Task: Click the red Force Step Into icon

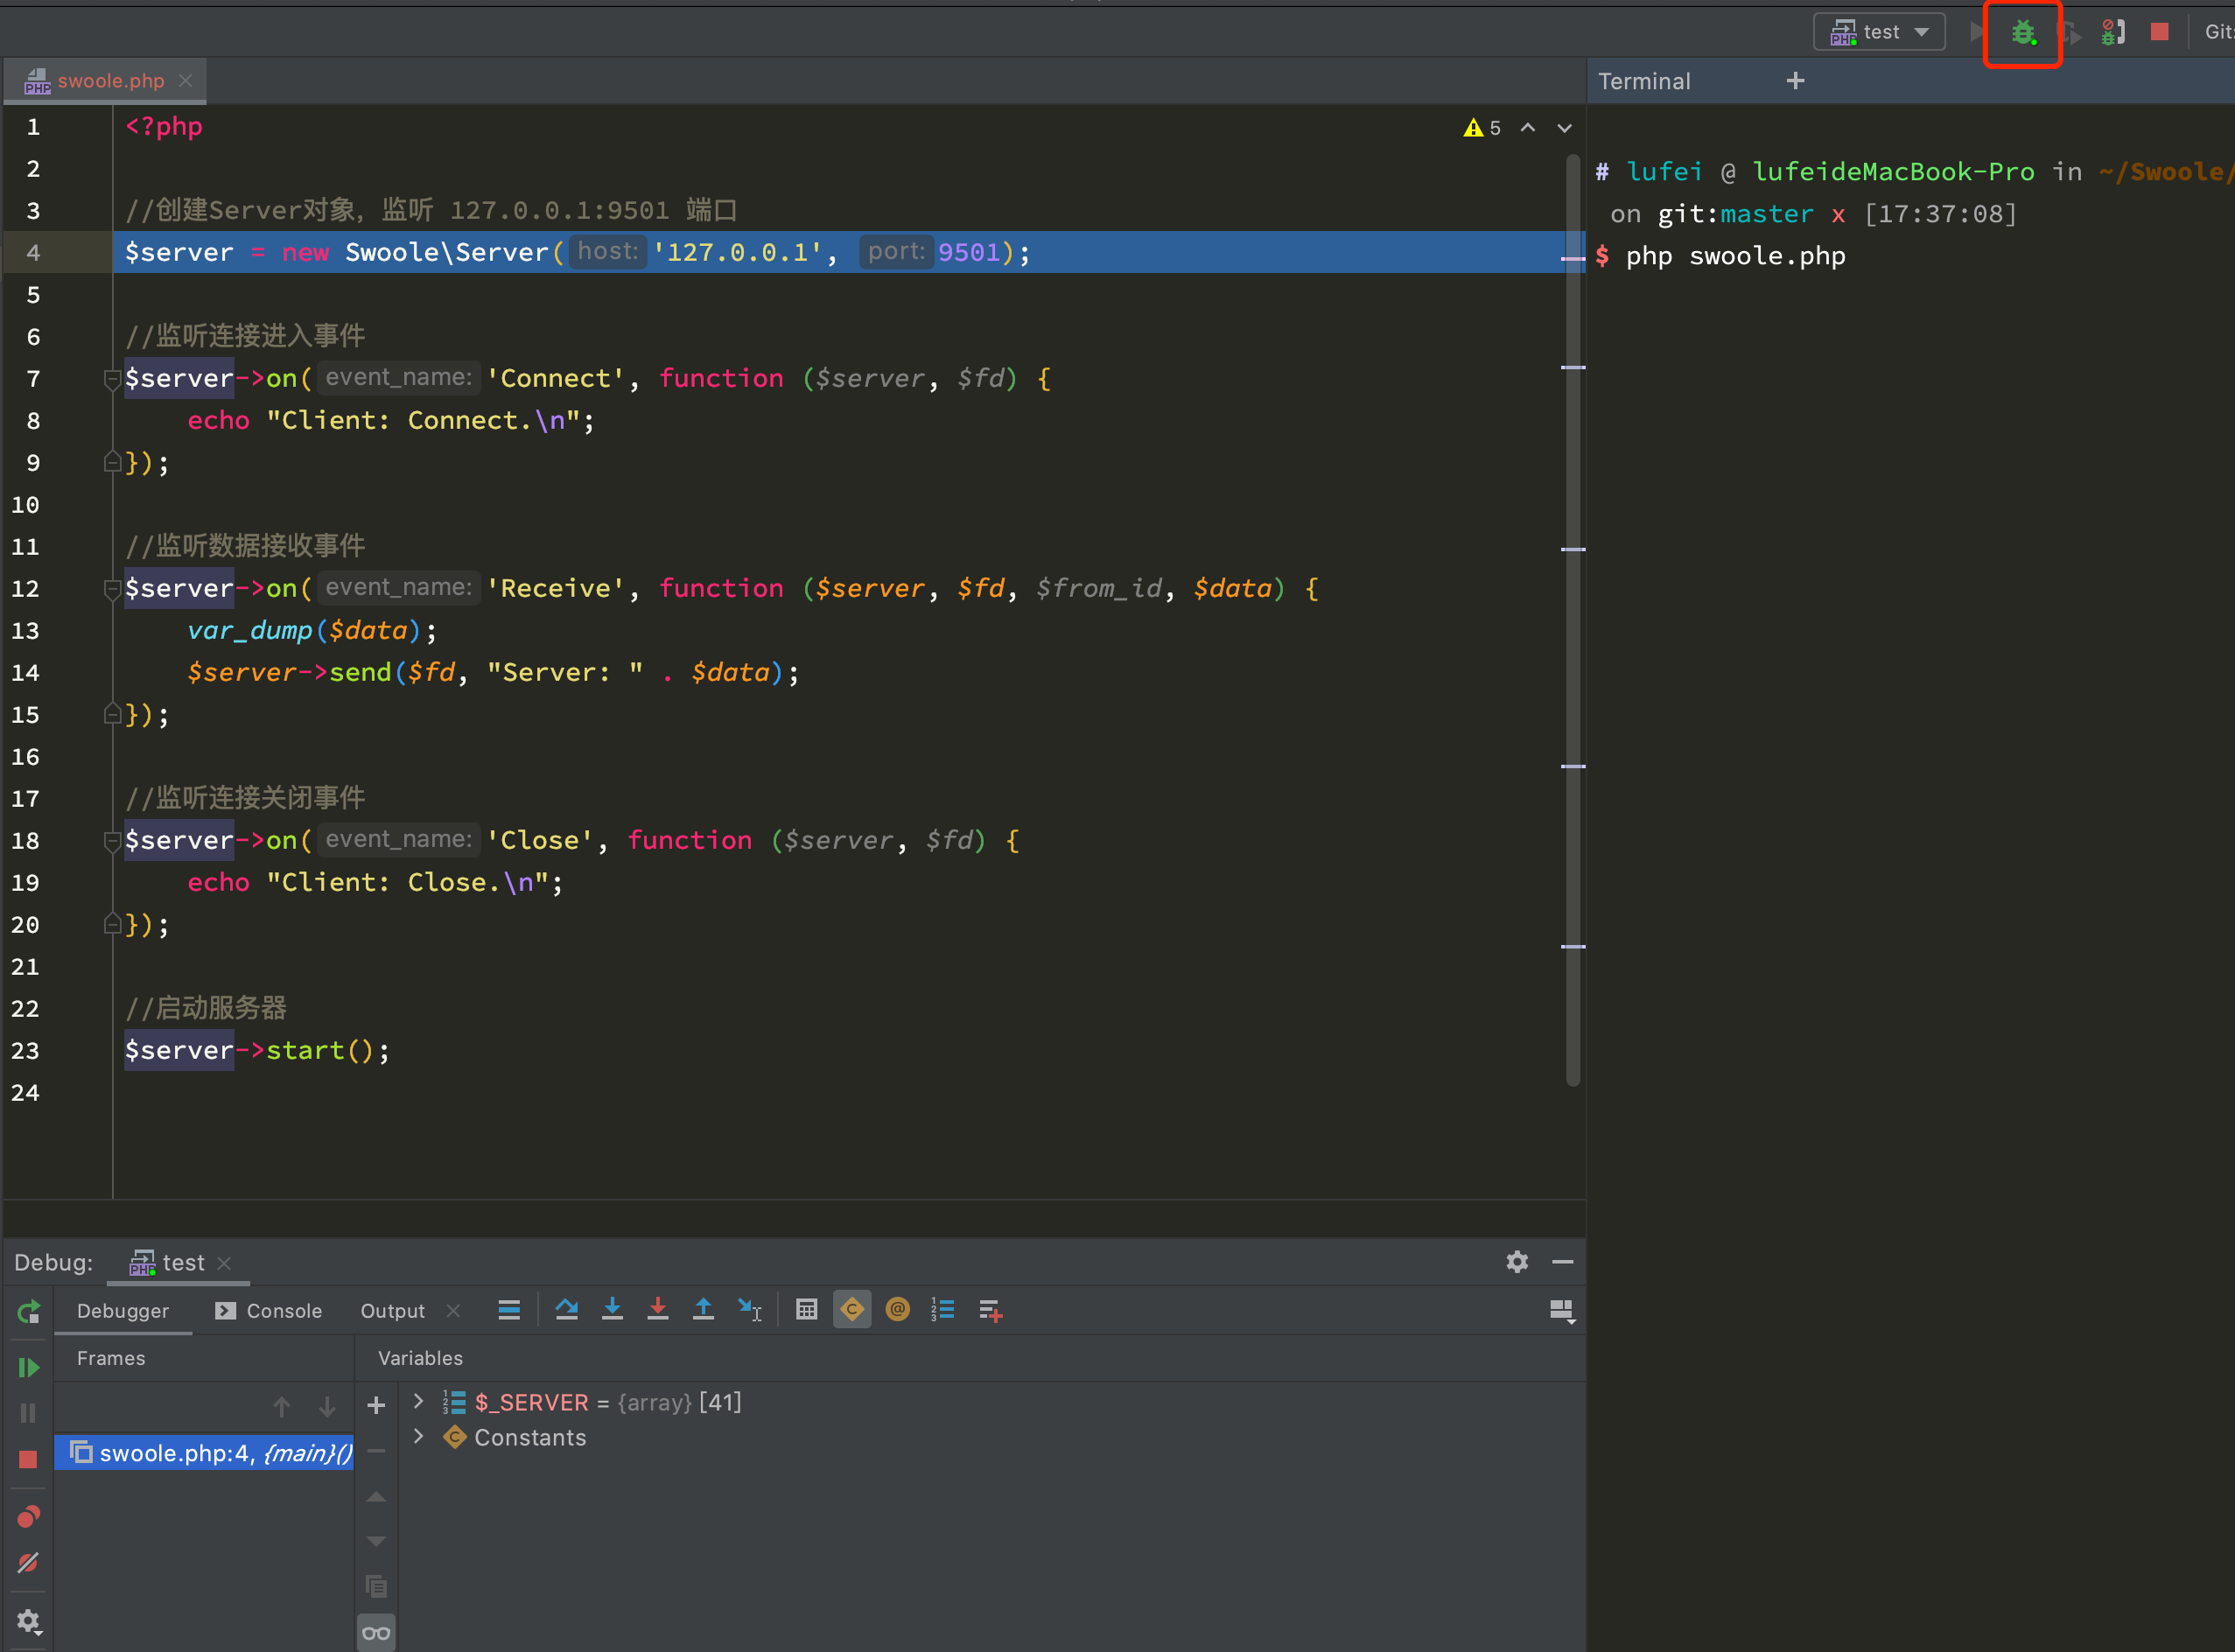Action: [x=657, y=1310]
